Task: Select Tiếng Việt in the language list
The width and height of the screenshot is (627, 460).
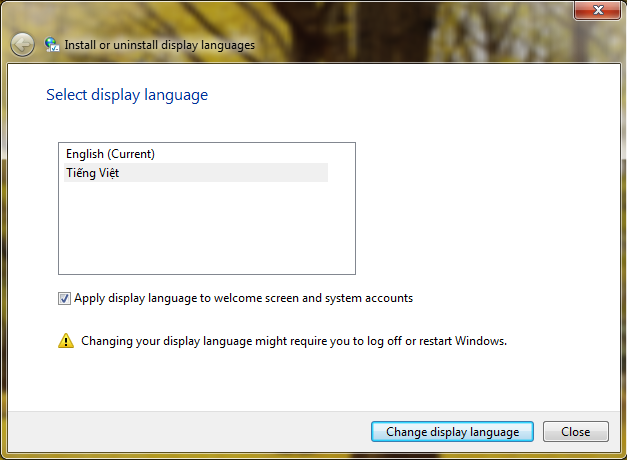Action: pyautogui.click(x=196, y=172)
